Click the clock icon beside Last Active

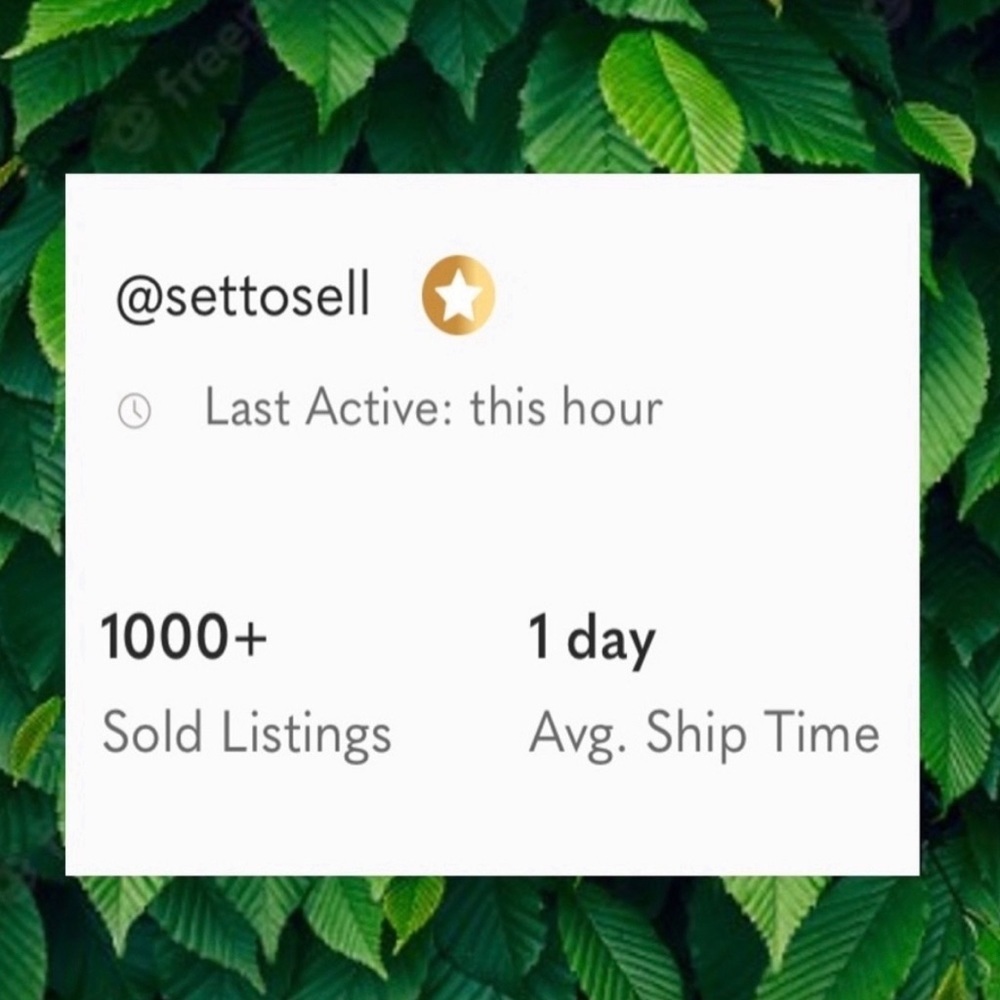135,411
